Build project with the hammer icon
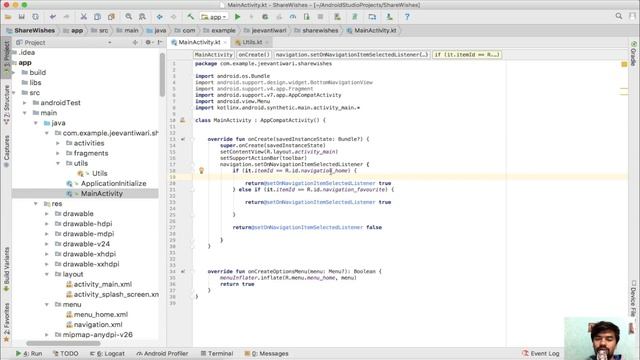The width and height of the screenshot is (640, 360). [x=191, y=17]
